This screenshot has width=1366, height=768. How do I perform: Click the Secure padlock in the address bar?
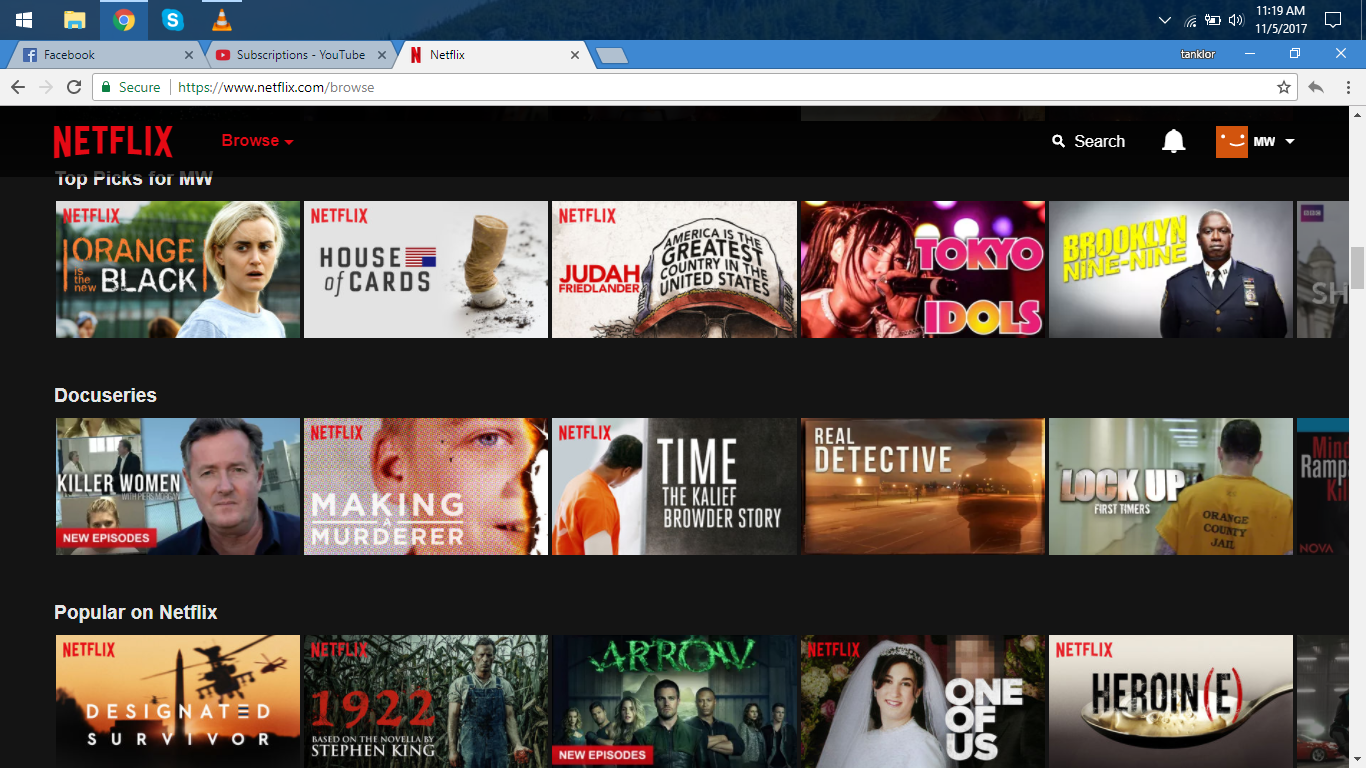[107, 87]
